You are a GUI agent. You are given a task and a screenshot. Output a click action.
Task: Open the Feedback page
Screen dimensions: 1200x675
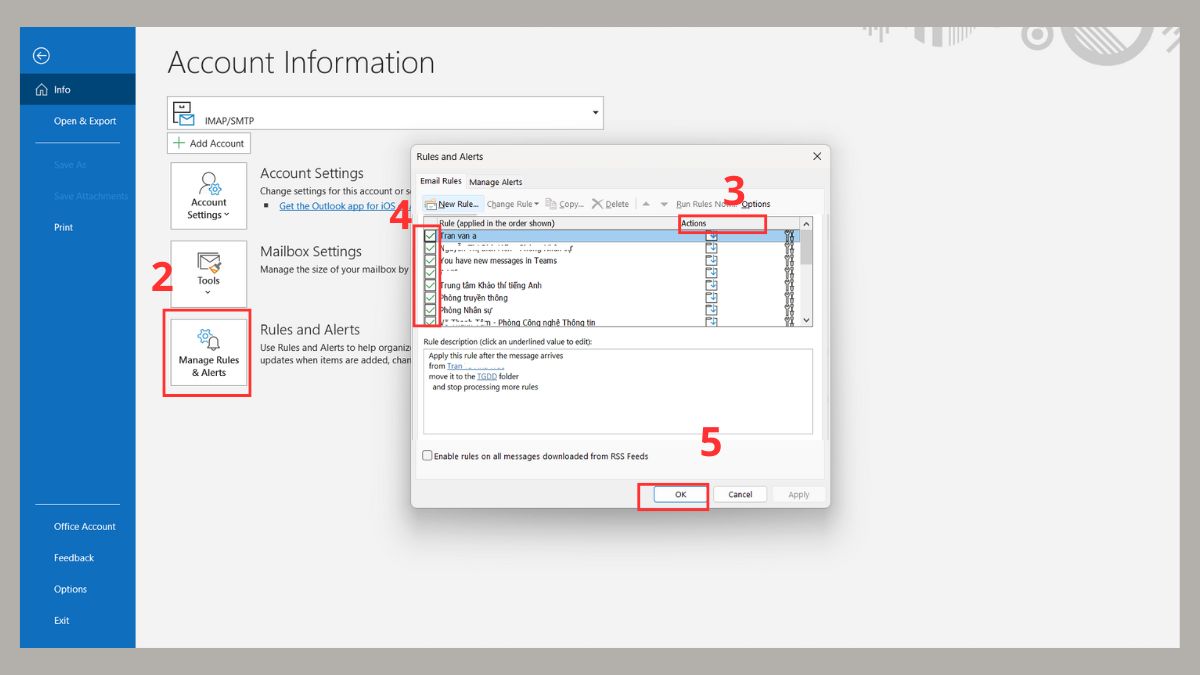click(74, 558)
